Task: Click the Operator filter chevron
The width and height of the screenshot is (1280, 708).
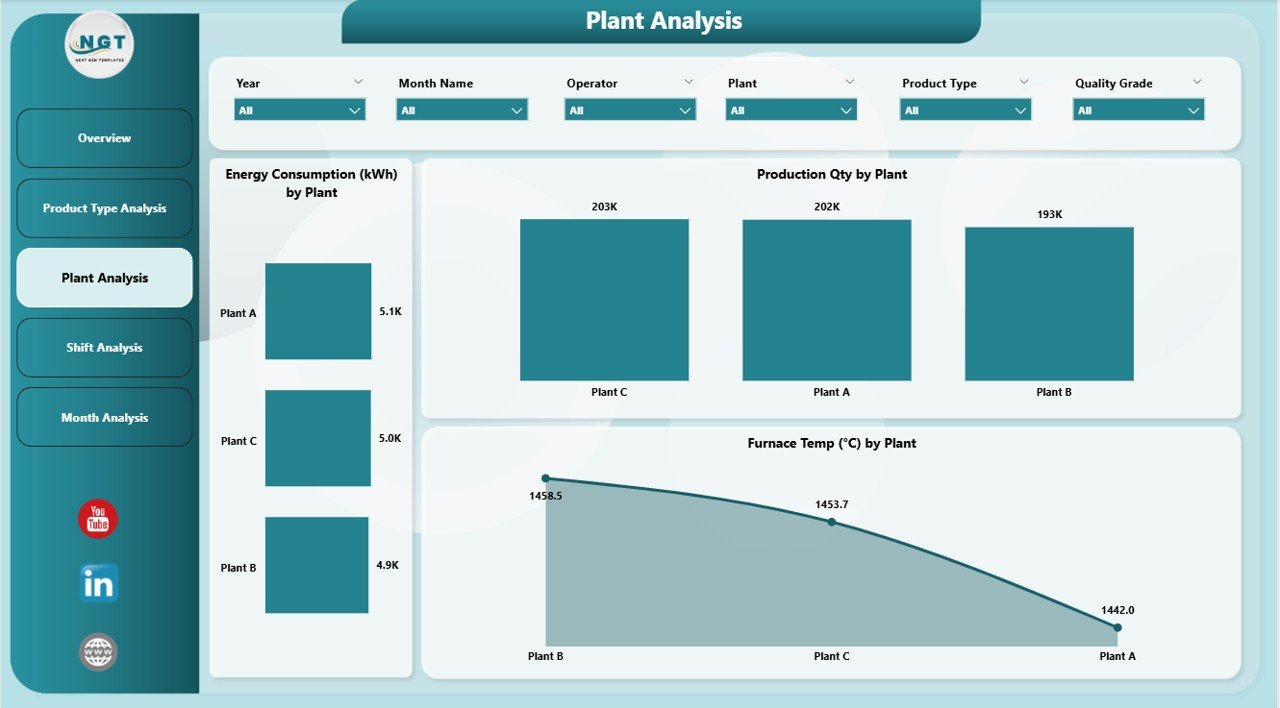Action: tap(688, 82)
